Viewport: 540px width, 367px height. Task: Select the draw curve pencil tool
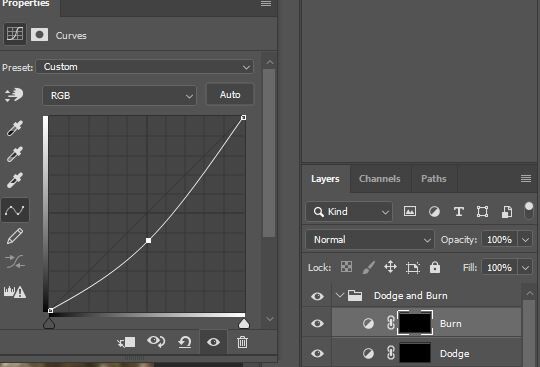pos(15,237)
